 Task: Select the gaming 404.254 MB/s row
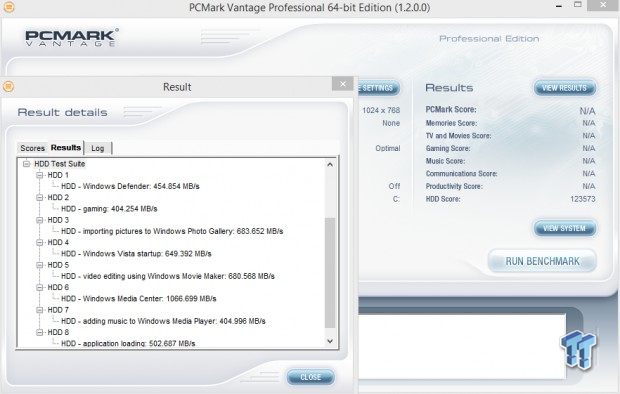[109, 209]
